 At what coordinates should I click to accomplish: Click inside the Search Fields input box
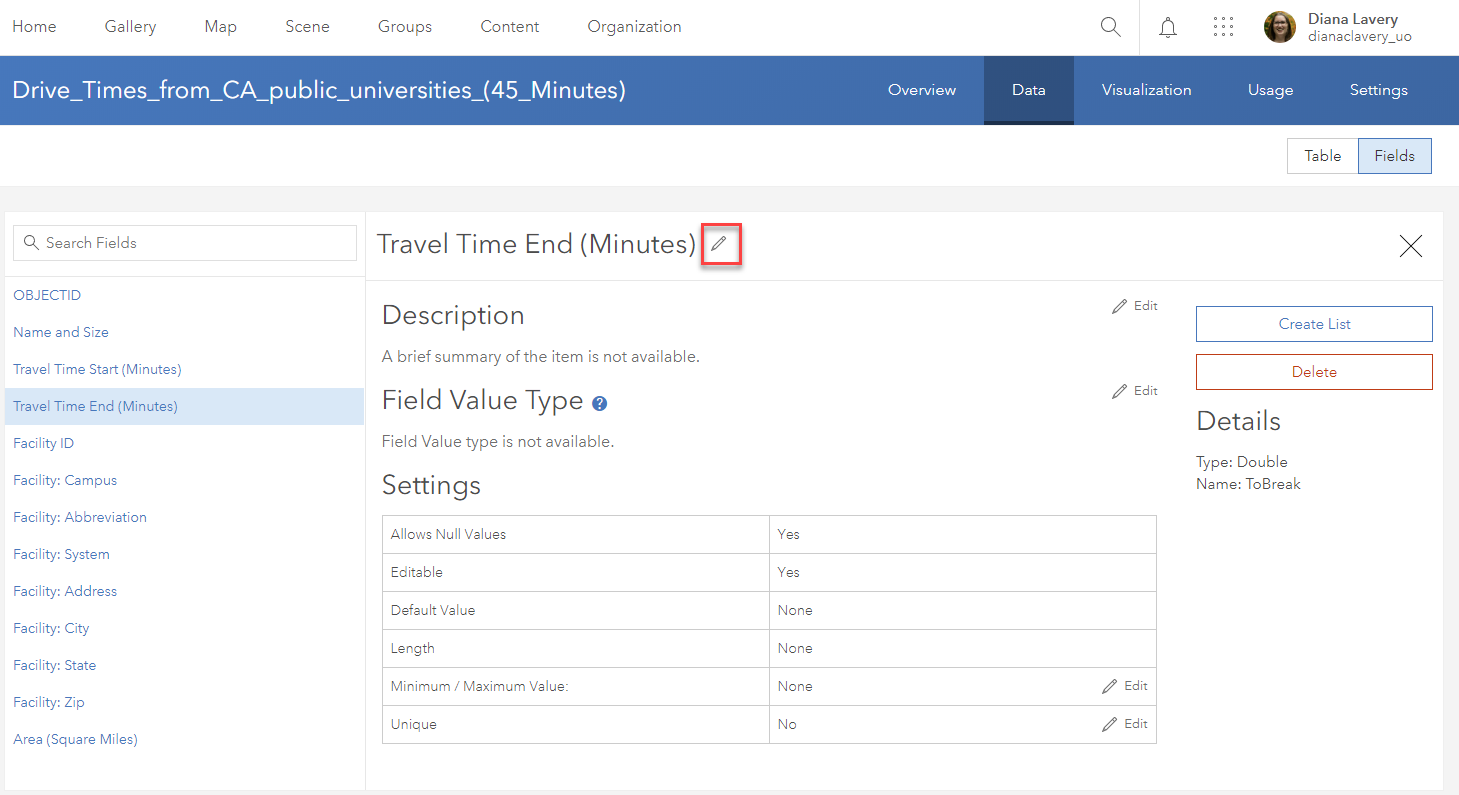pos(184,242)
